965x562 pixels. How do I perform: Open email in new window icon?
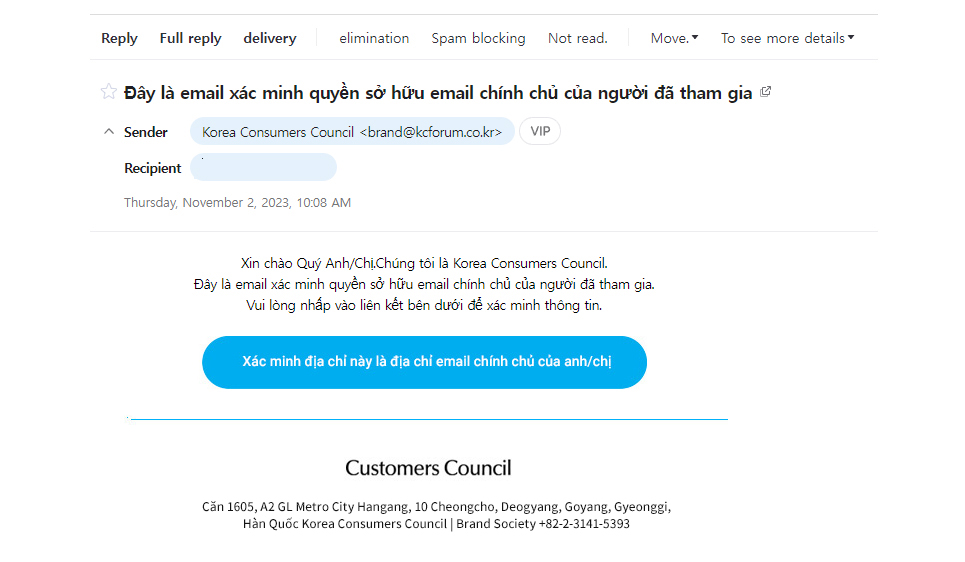766,92
